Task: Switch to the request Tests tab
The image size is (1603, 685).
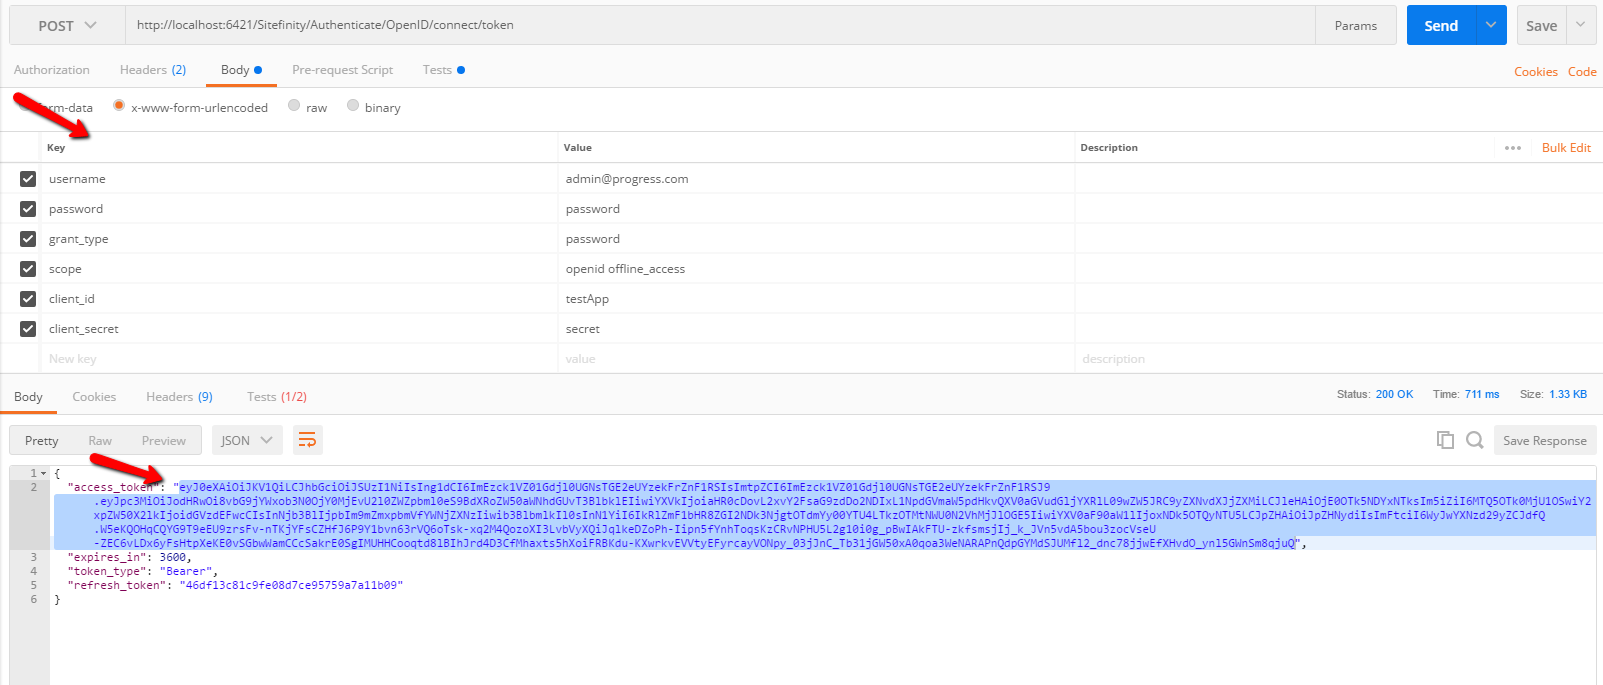Action: pos(443,70)
